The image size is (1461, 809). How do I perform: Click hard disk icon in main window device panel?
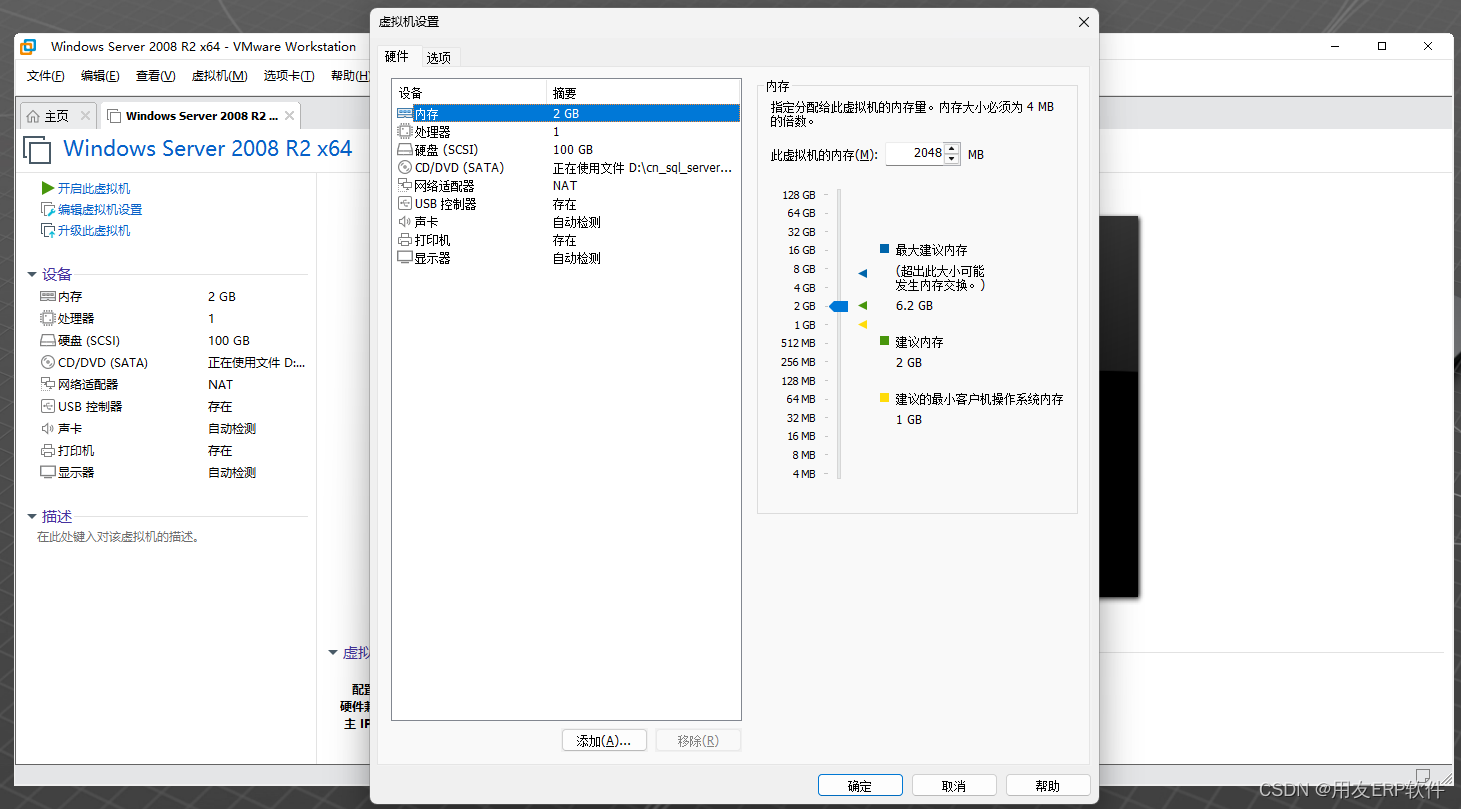pos(48,341)
